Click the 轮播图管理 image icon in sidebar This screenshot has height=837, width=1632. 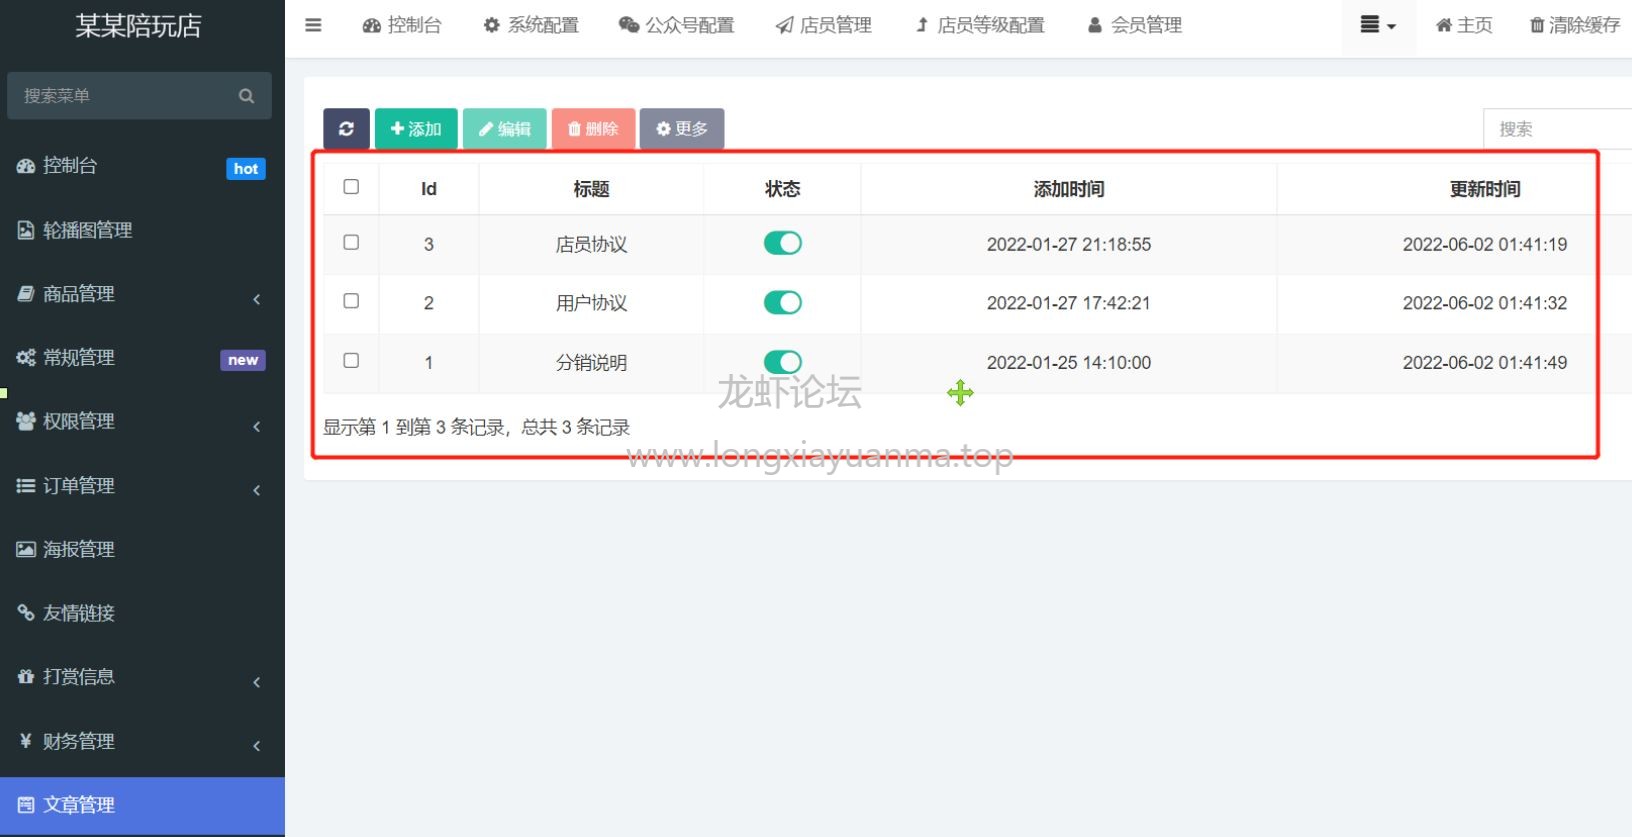26,230
